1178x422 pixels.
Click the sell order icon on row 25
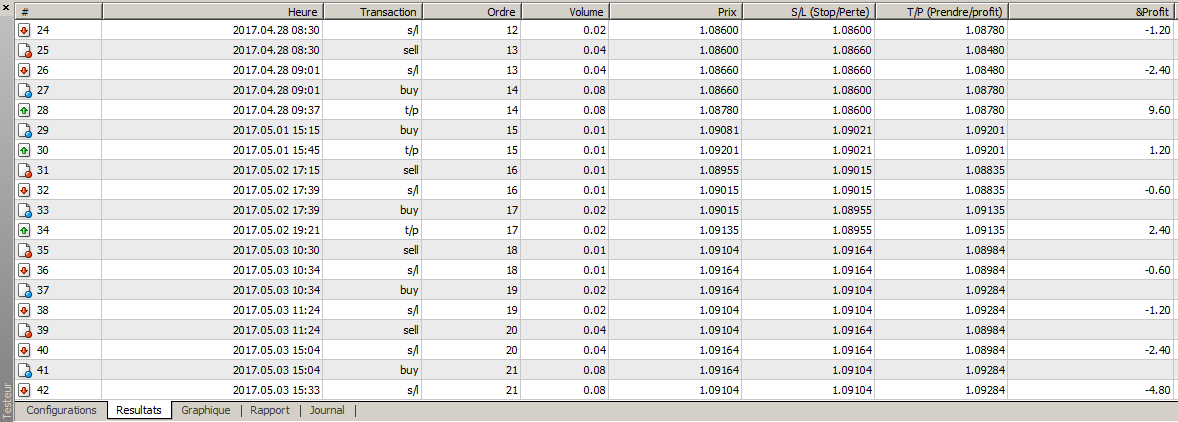(x=24, y=50)
